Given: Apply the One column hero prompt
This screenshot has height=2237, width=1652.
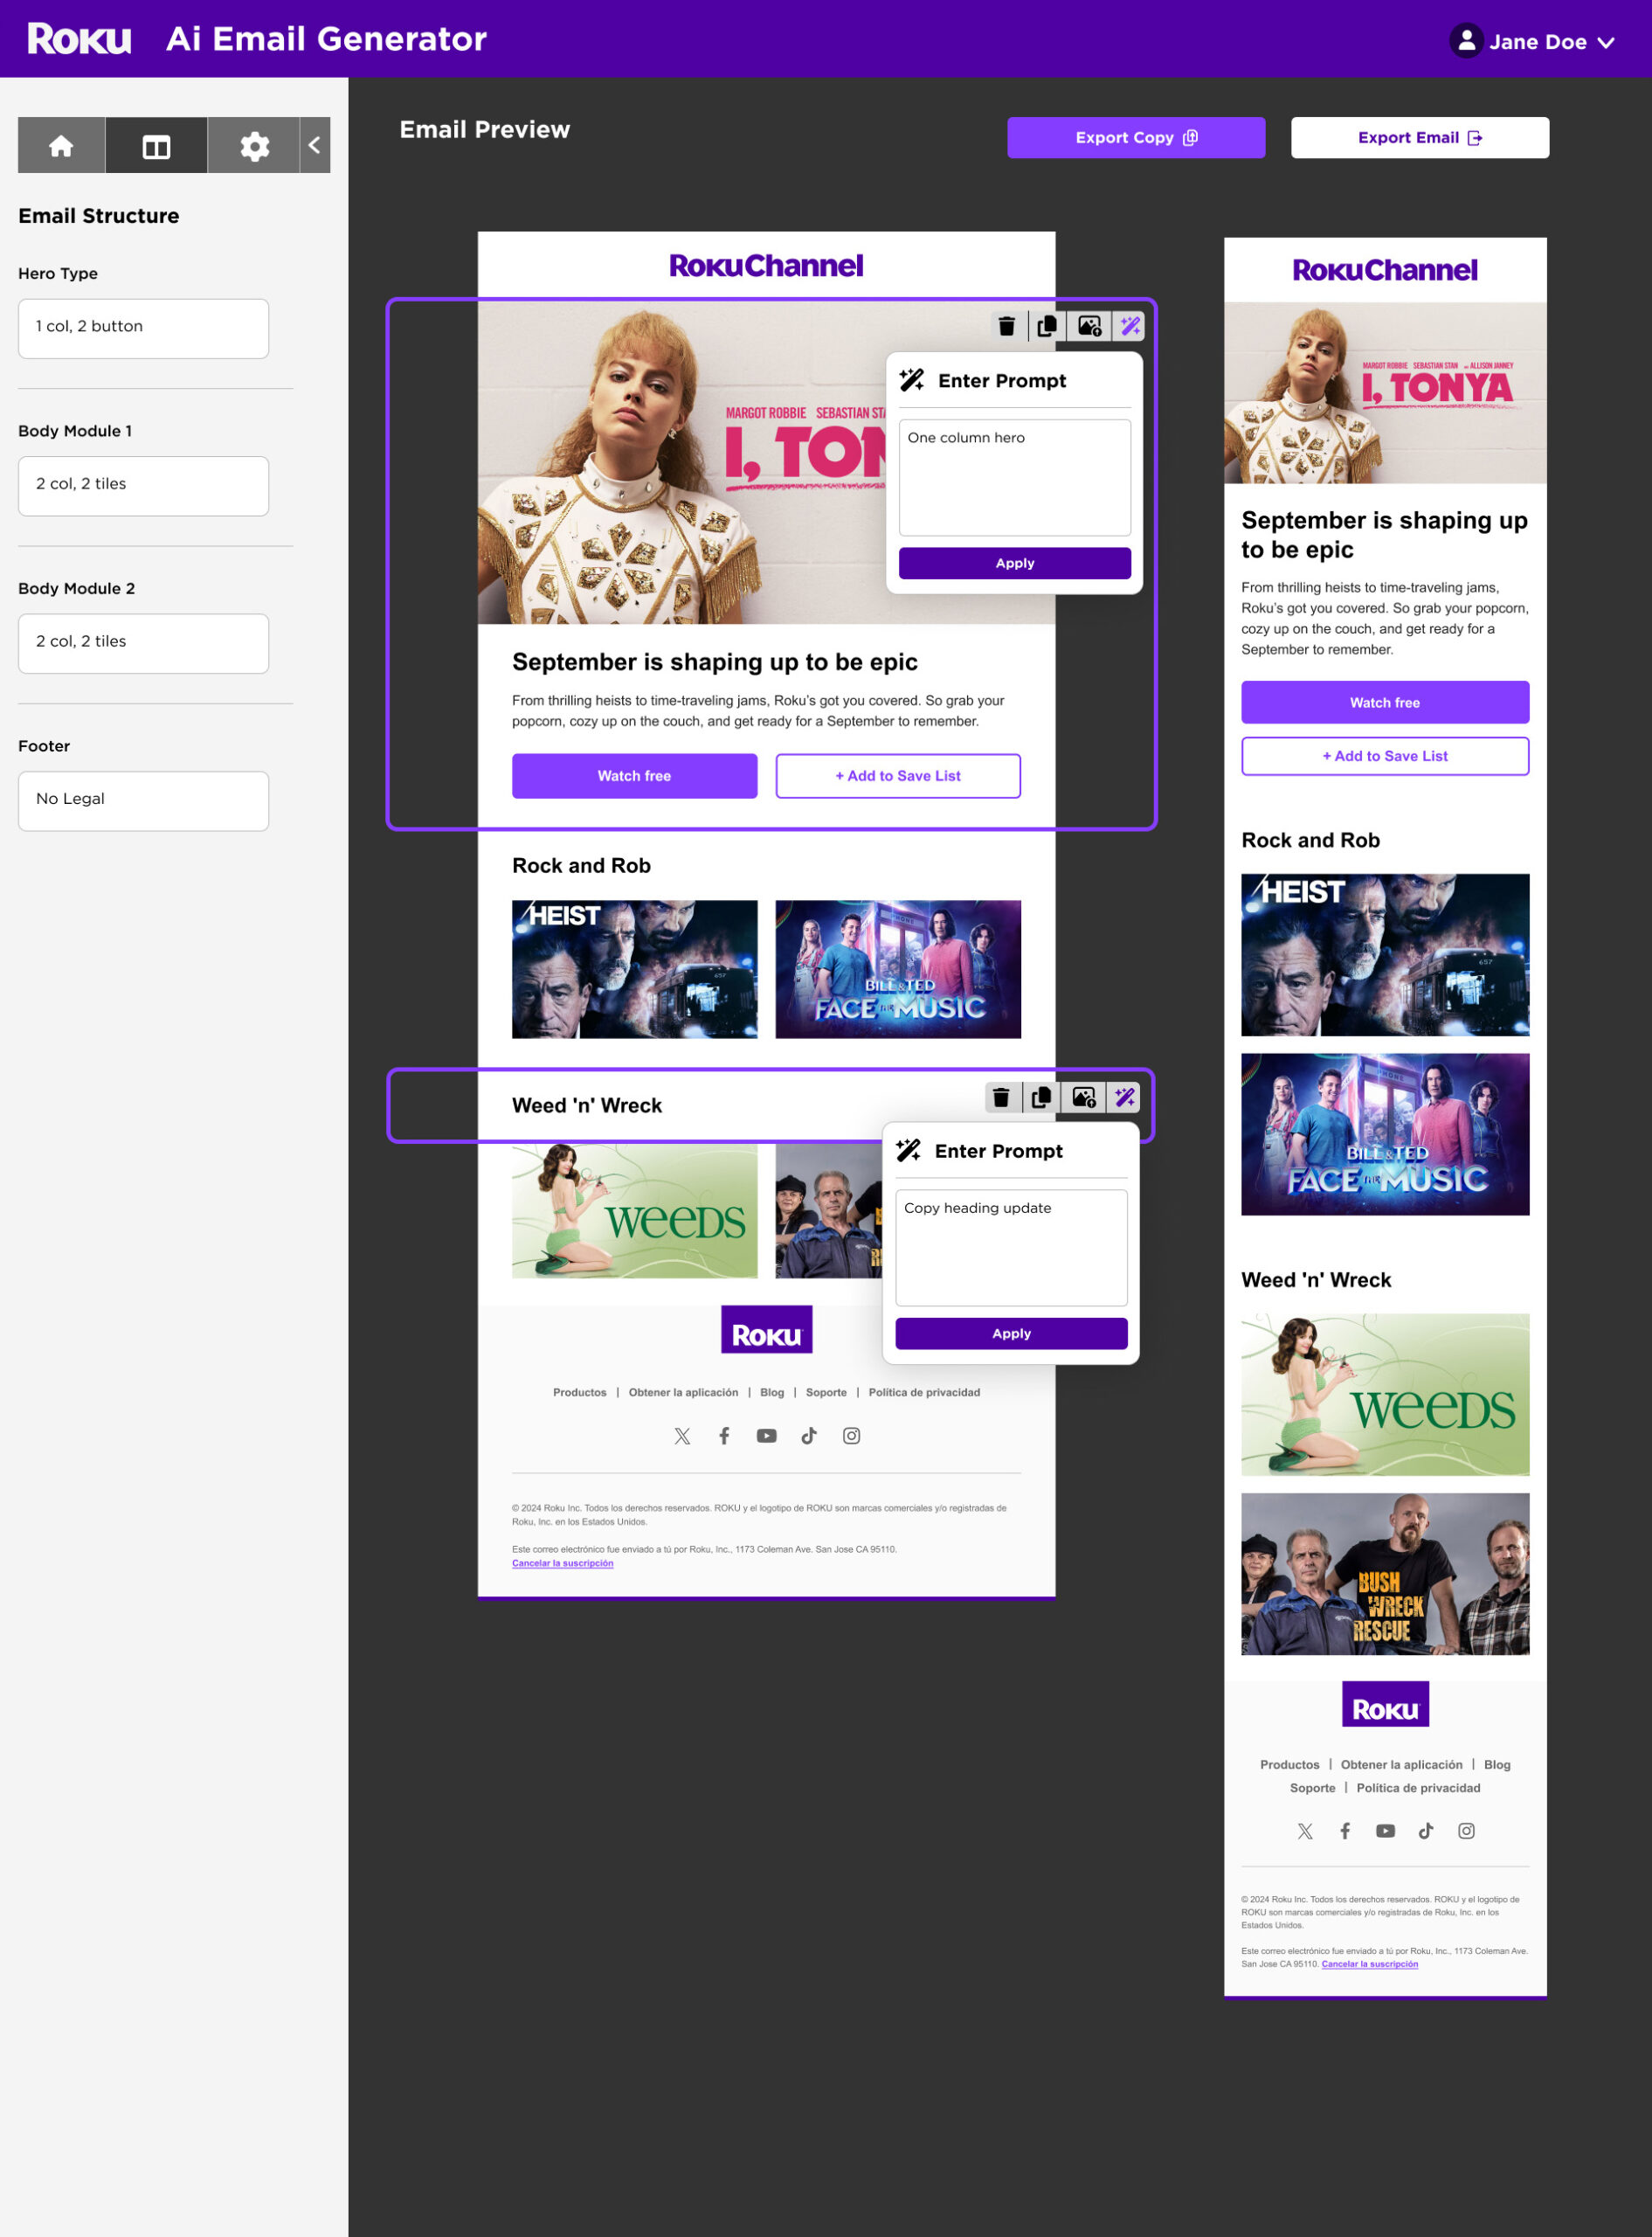Looking at the screenshot, I should click(x=1014, y=563).
